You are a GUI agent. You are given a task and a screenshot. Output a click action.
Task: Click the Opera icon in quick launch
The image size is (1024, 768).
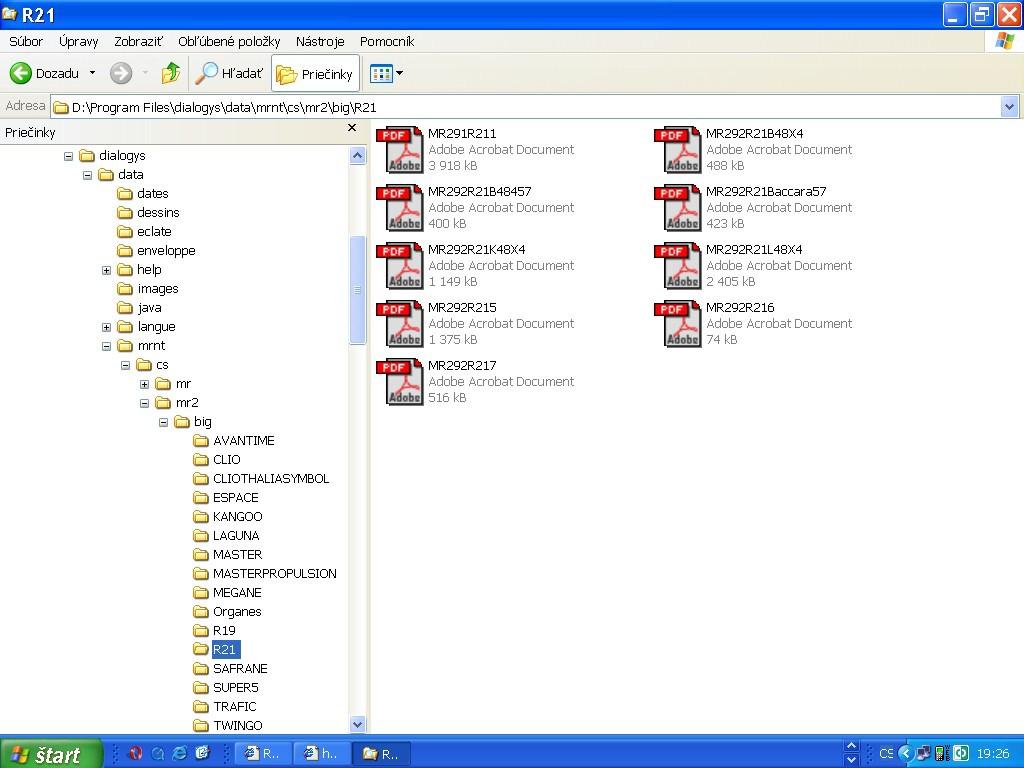coord(136,753)
